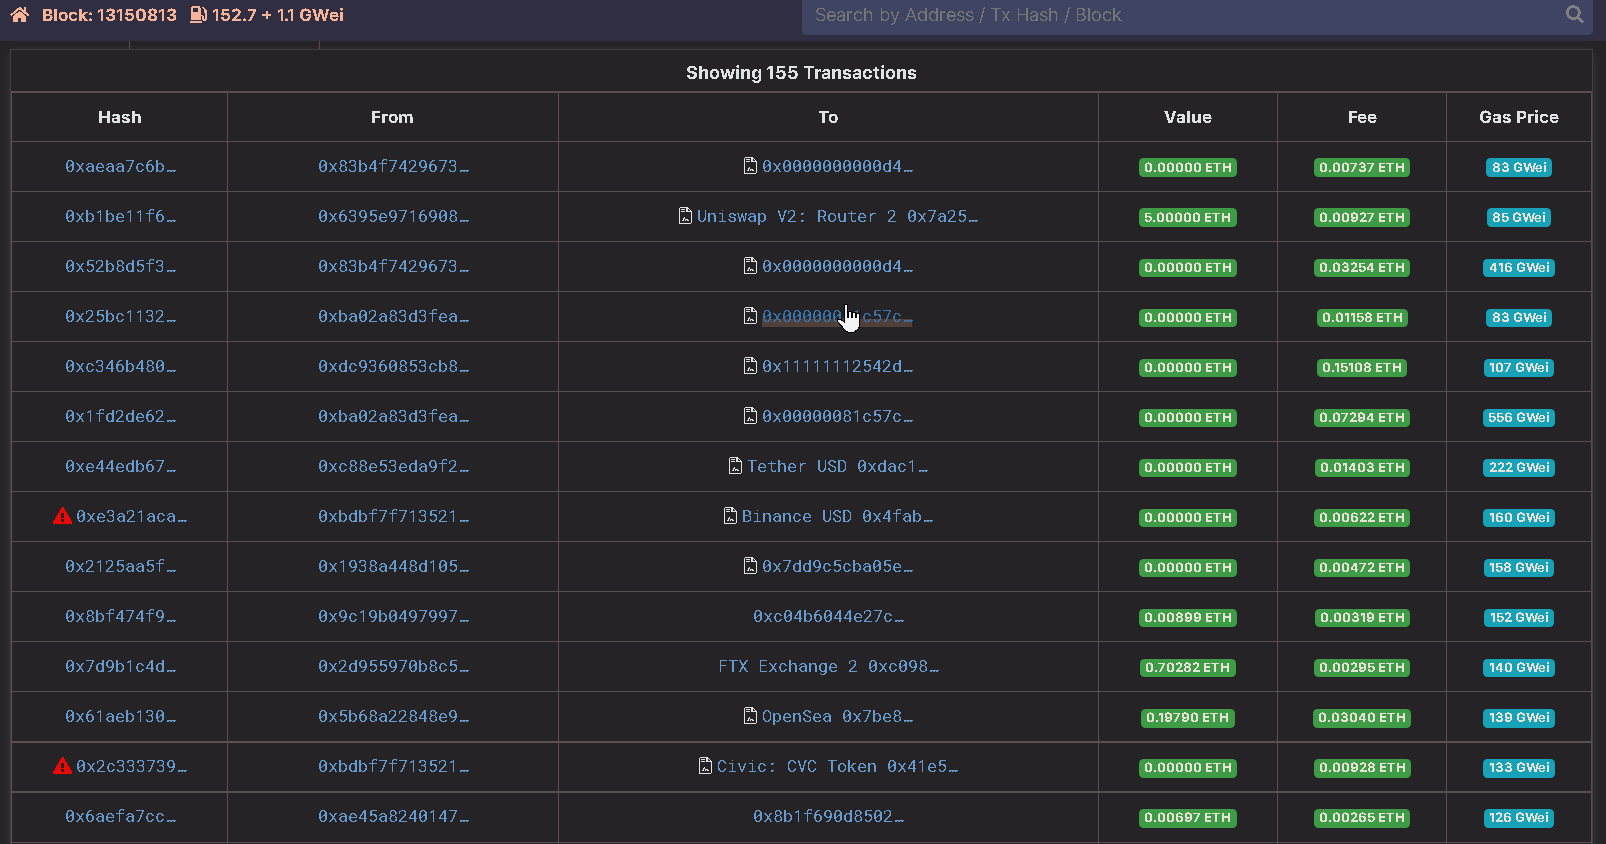This screenshot has height=844, width=1606.
Task: Open transaction hash 0x6aefa7cc
Action: pyautogui.click(x=120, y=817)
